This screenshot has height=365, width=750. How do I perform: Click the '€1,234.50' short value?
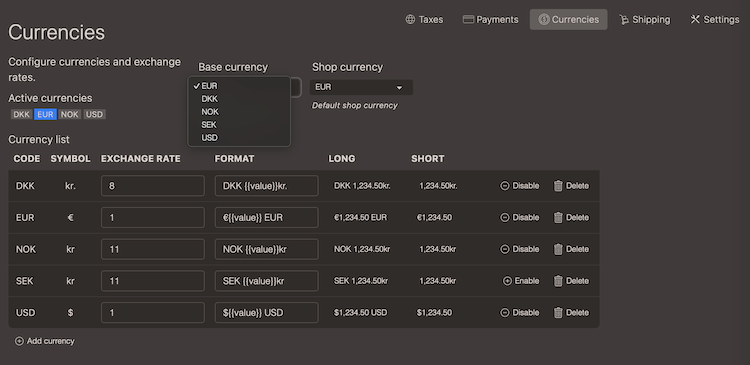[x=434, y=218]
